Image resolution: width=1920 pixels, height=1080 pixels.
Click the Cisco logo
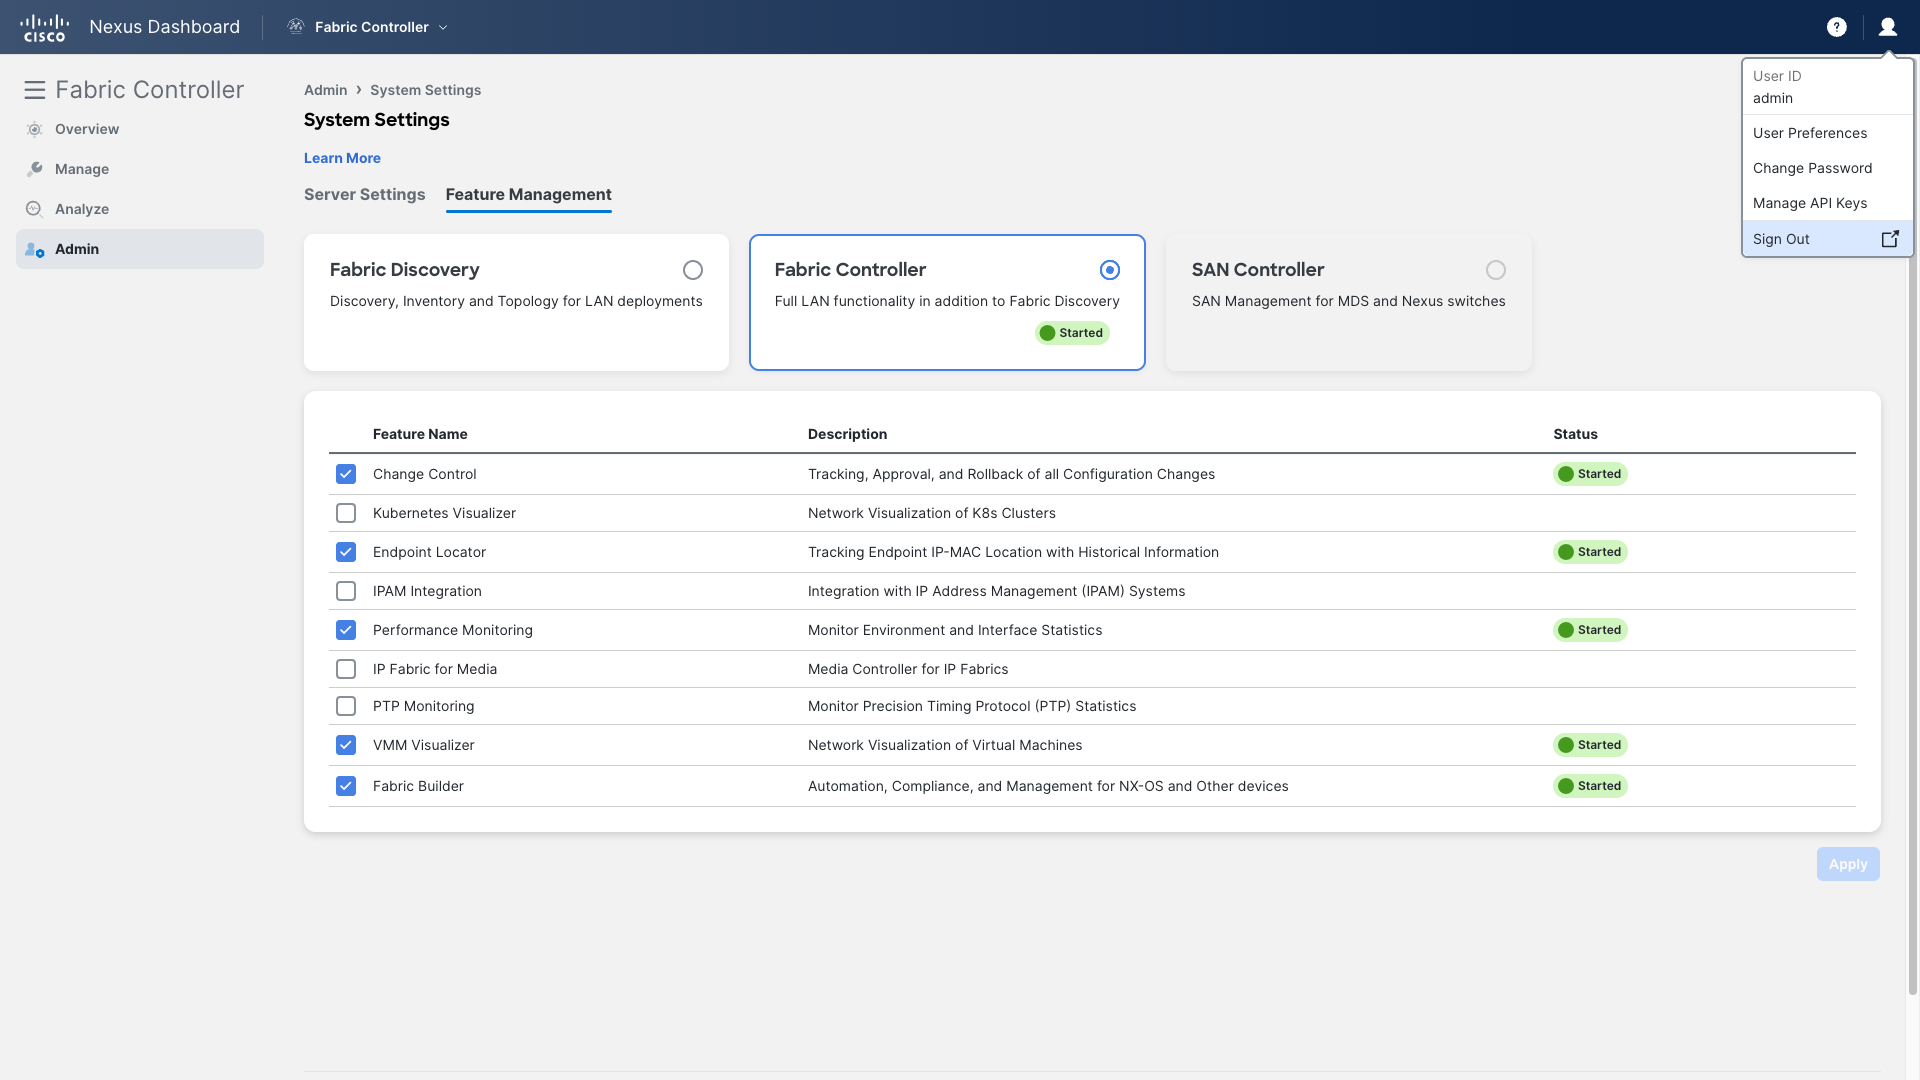tap(45, 27)
